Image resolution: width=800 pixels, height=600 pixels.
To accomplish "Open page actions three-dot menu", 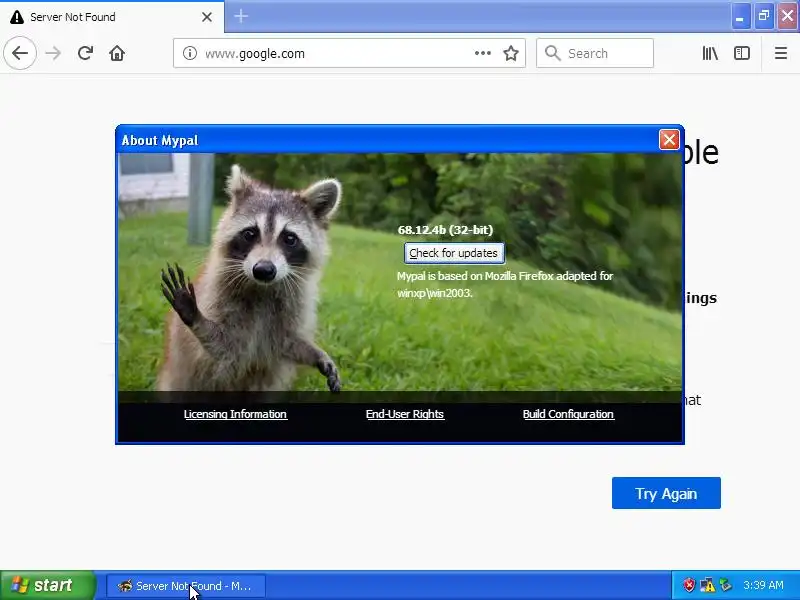I will [483, 53].
